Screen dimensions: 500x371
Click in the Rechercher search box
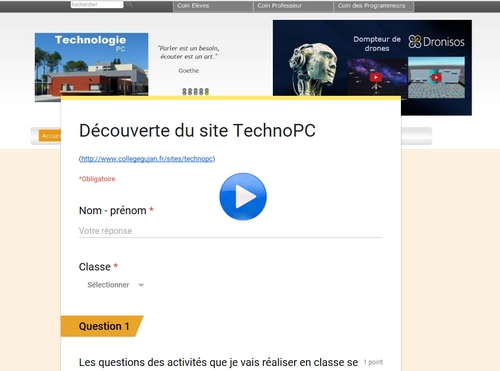(97, 4)
